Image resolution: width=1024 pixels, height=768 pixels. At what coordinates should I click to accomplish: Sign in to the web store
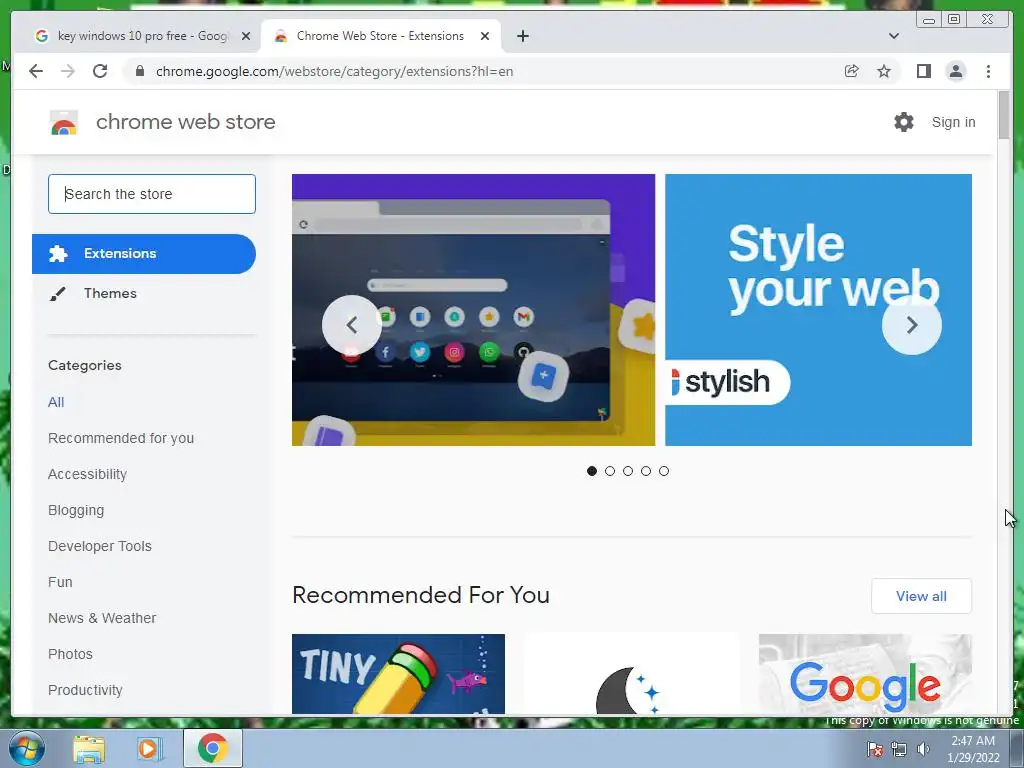coord(953,122)
